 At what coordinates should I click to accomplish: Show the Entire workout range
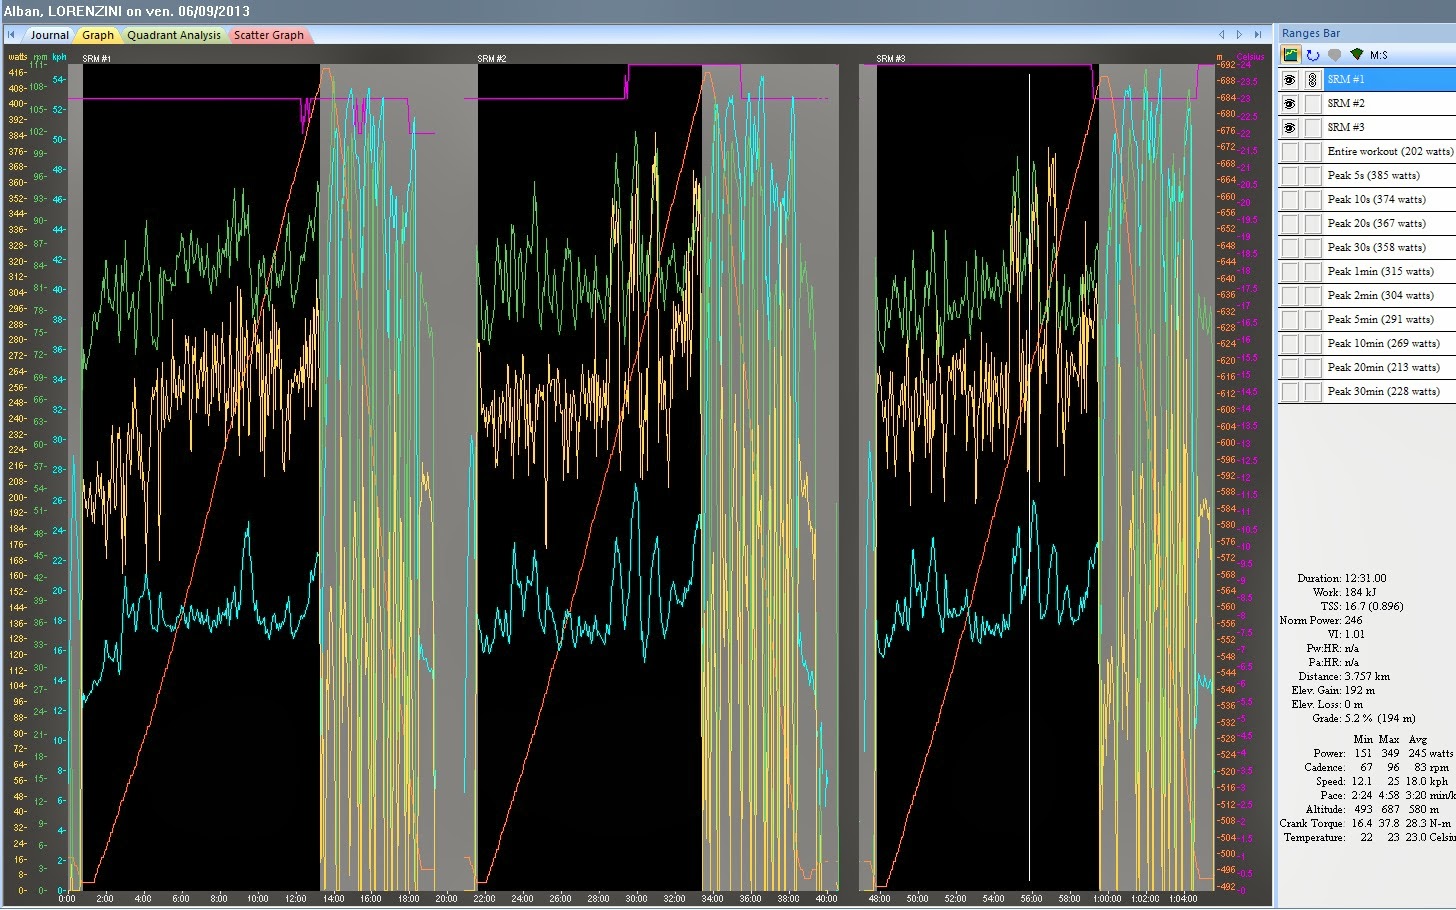(x=1290, y=151)
